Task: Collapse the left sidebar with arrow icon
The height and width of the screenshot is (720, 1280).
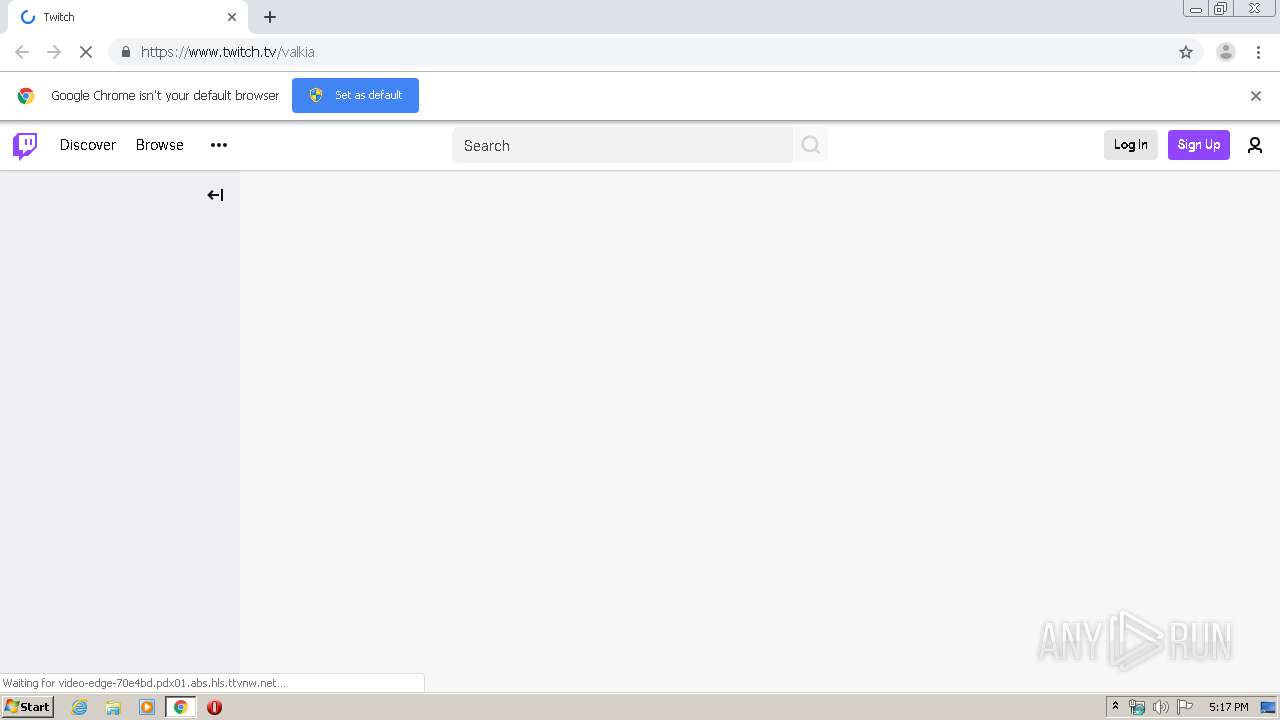Action: click(x=215, y=195)
